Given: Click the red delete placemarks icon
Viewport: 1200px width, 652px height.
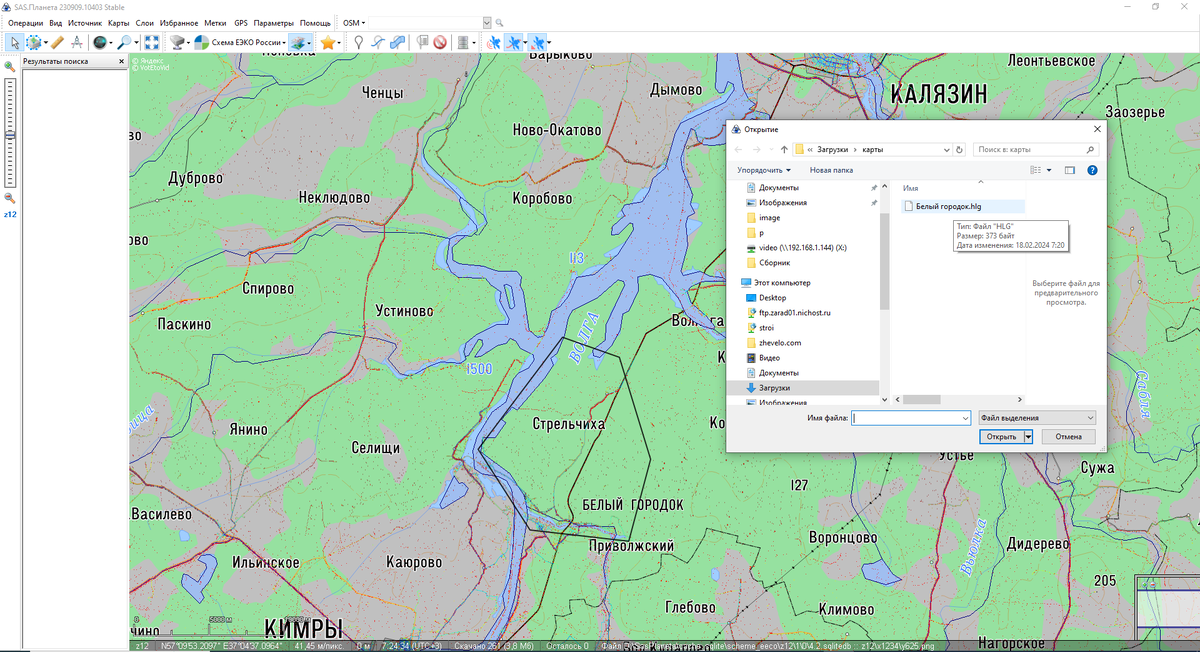Looking at the screenshot, I should [439, 43].
